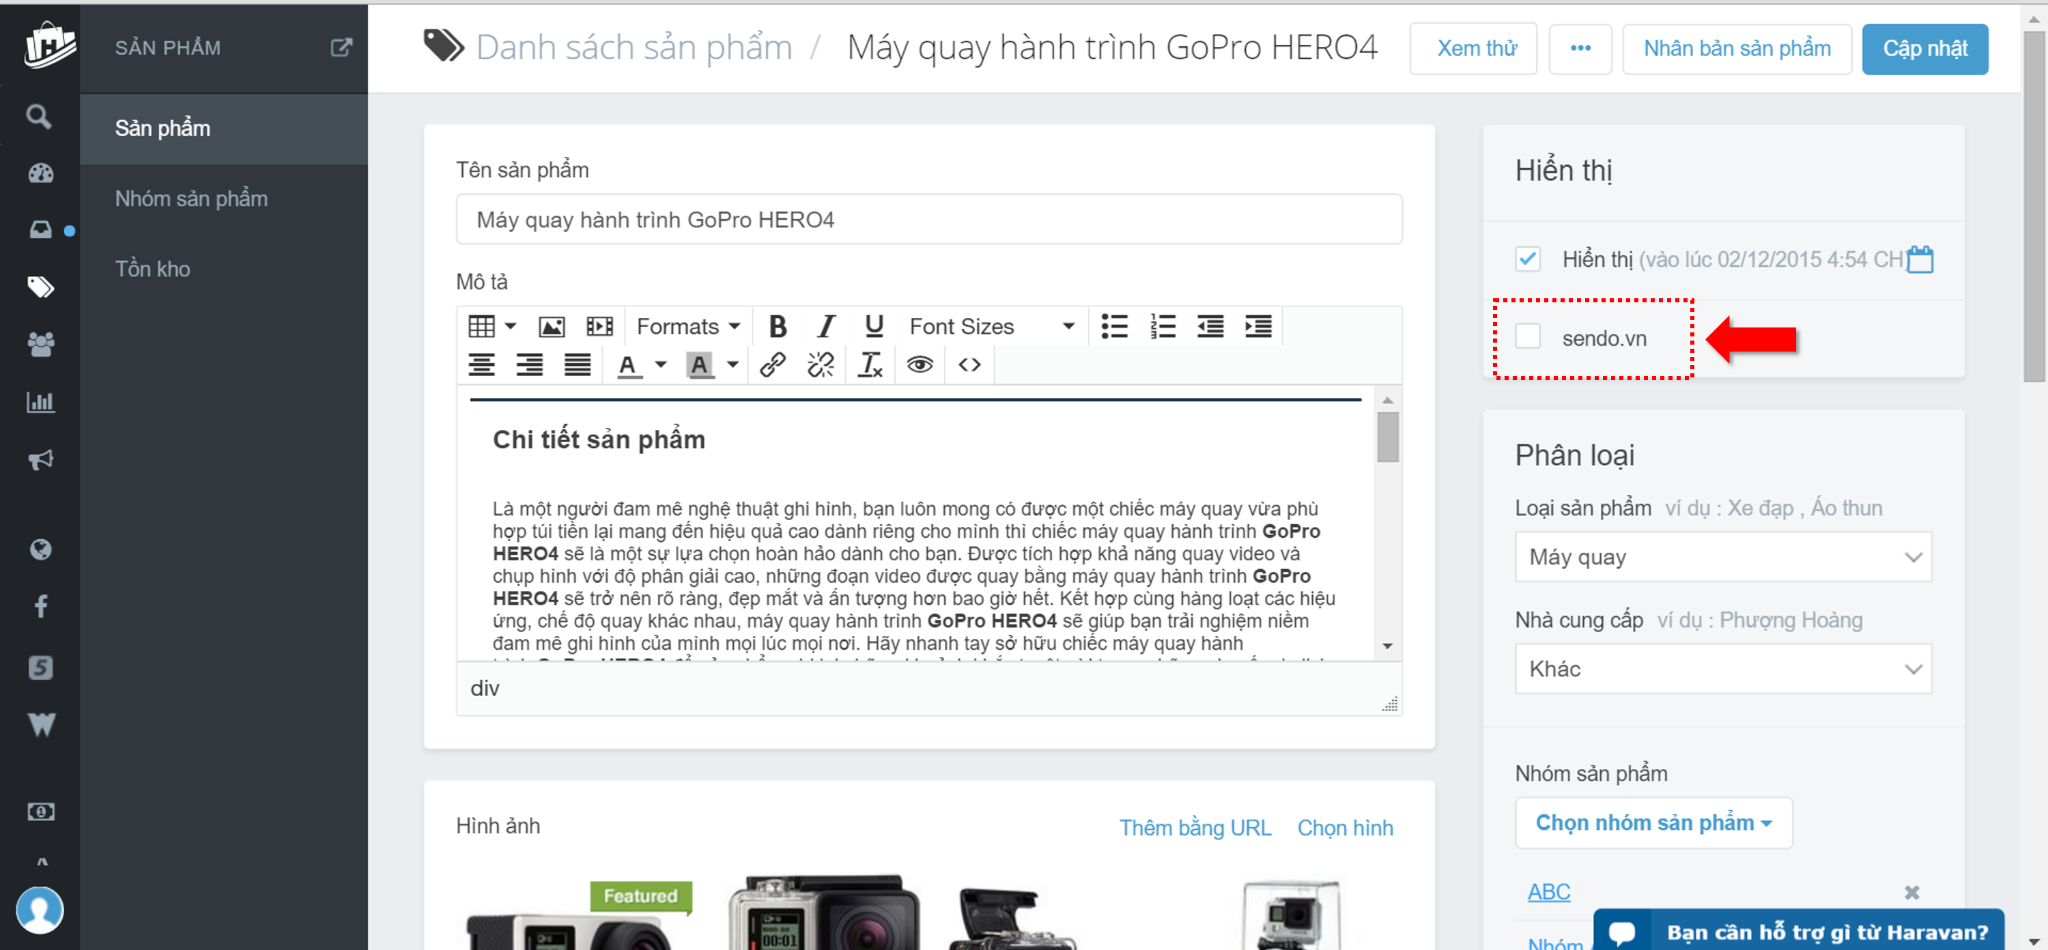Align text right
Screen dimensions: 2048x950
530,365
